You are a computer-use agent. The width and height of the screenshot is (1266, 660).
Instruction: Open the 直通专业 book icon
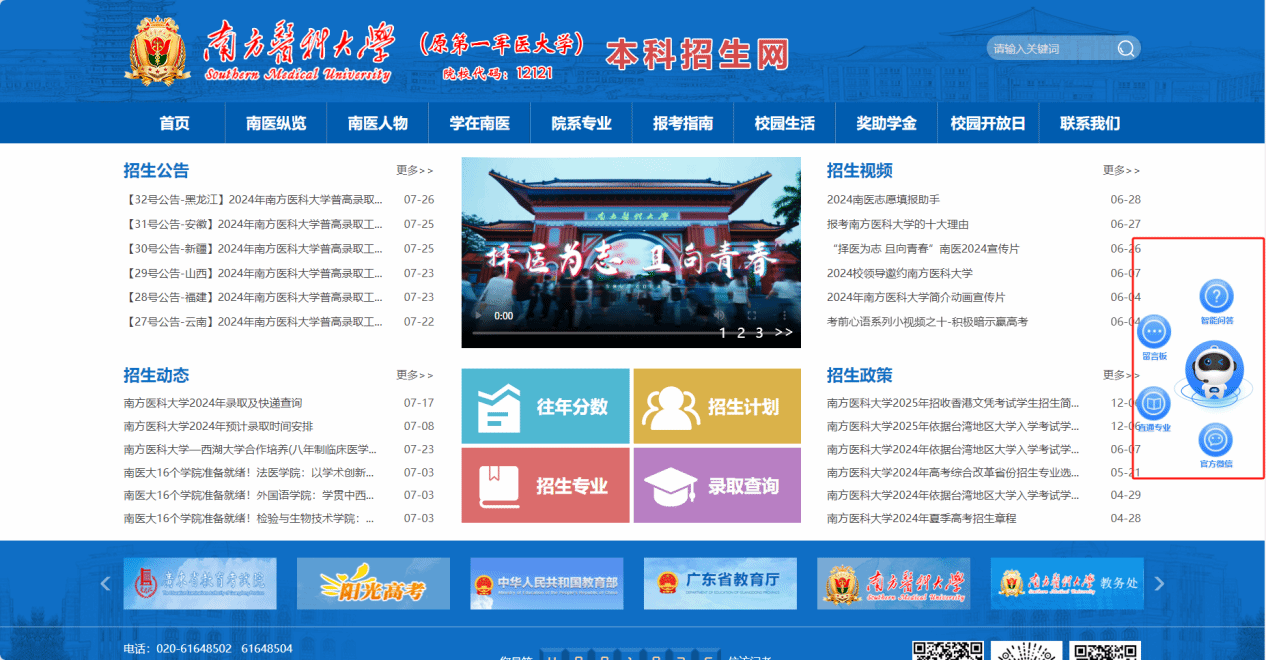tap(1154, 403)
